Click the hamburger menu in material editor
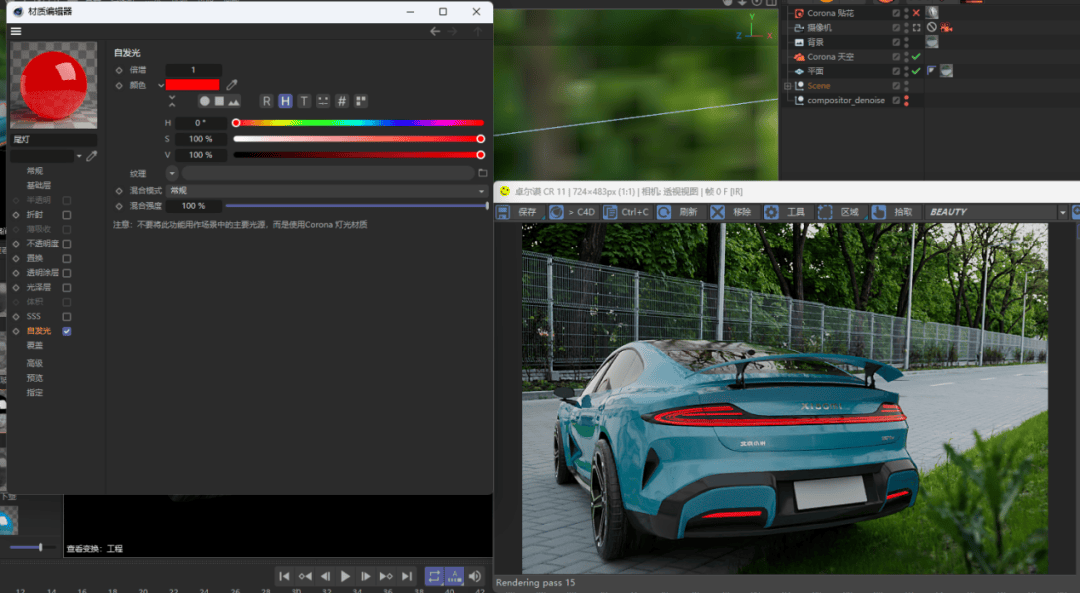The image size is (1080, 593). (16, 31)
